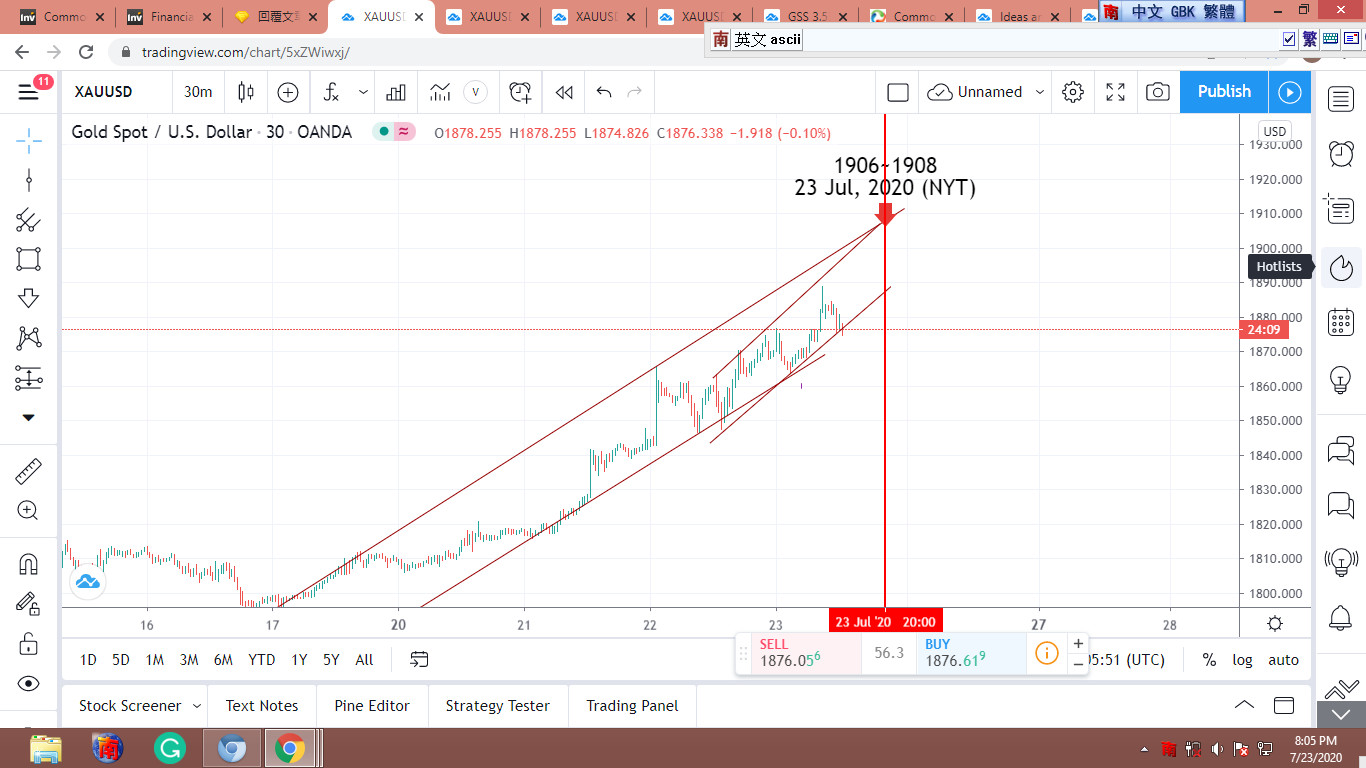Image resolution: width=1366 pixels, height=768 pixels.
Task: Toggle magnet mode for drawings
Action: (29, 564)
